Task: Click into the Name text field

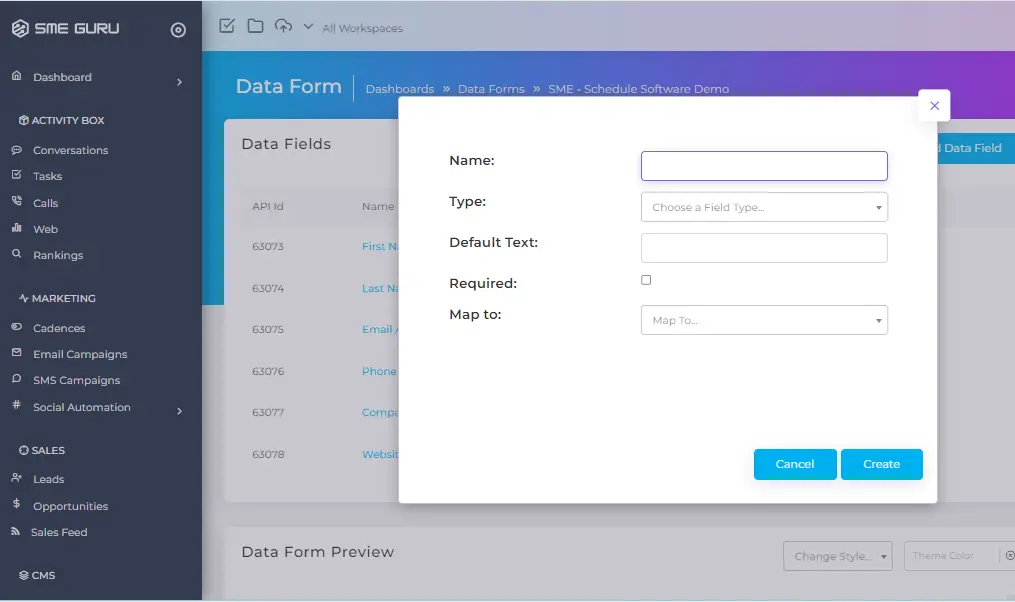Action: pos(764,166)
